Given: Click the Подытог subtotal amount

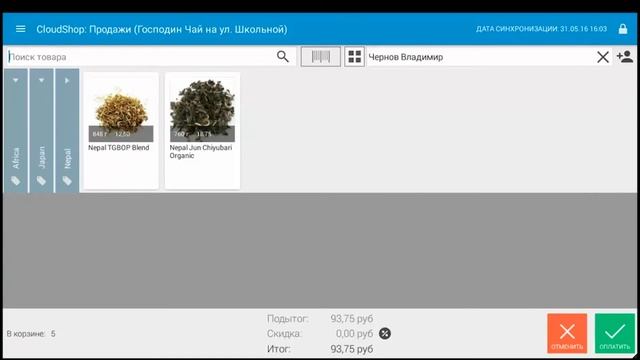Looking at the screenshot, I should pos(352,318).
